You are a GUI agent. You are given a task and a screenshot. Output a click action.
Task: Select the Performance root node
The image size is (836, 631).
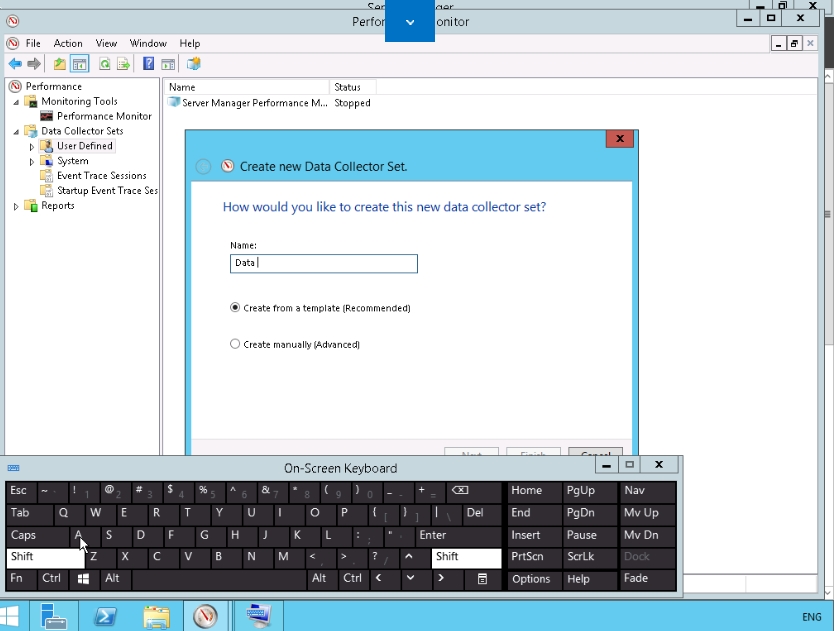(x=53, y=86)
